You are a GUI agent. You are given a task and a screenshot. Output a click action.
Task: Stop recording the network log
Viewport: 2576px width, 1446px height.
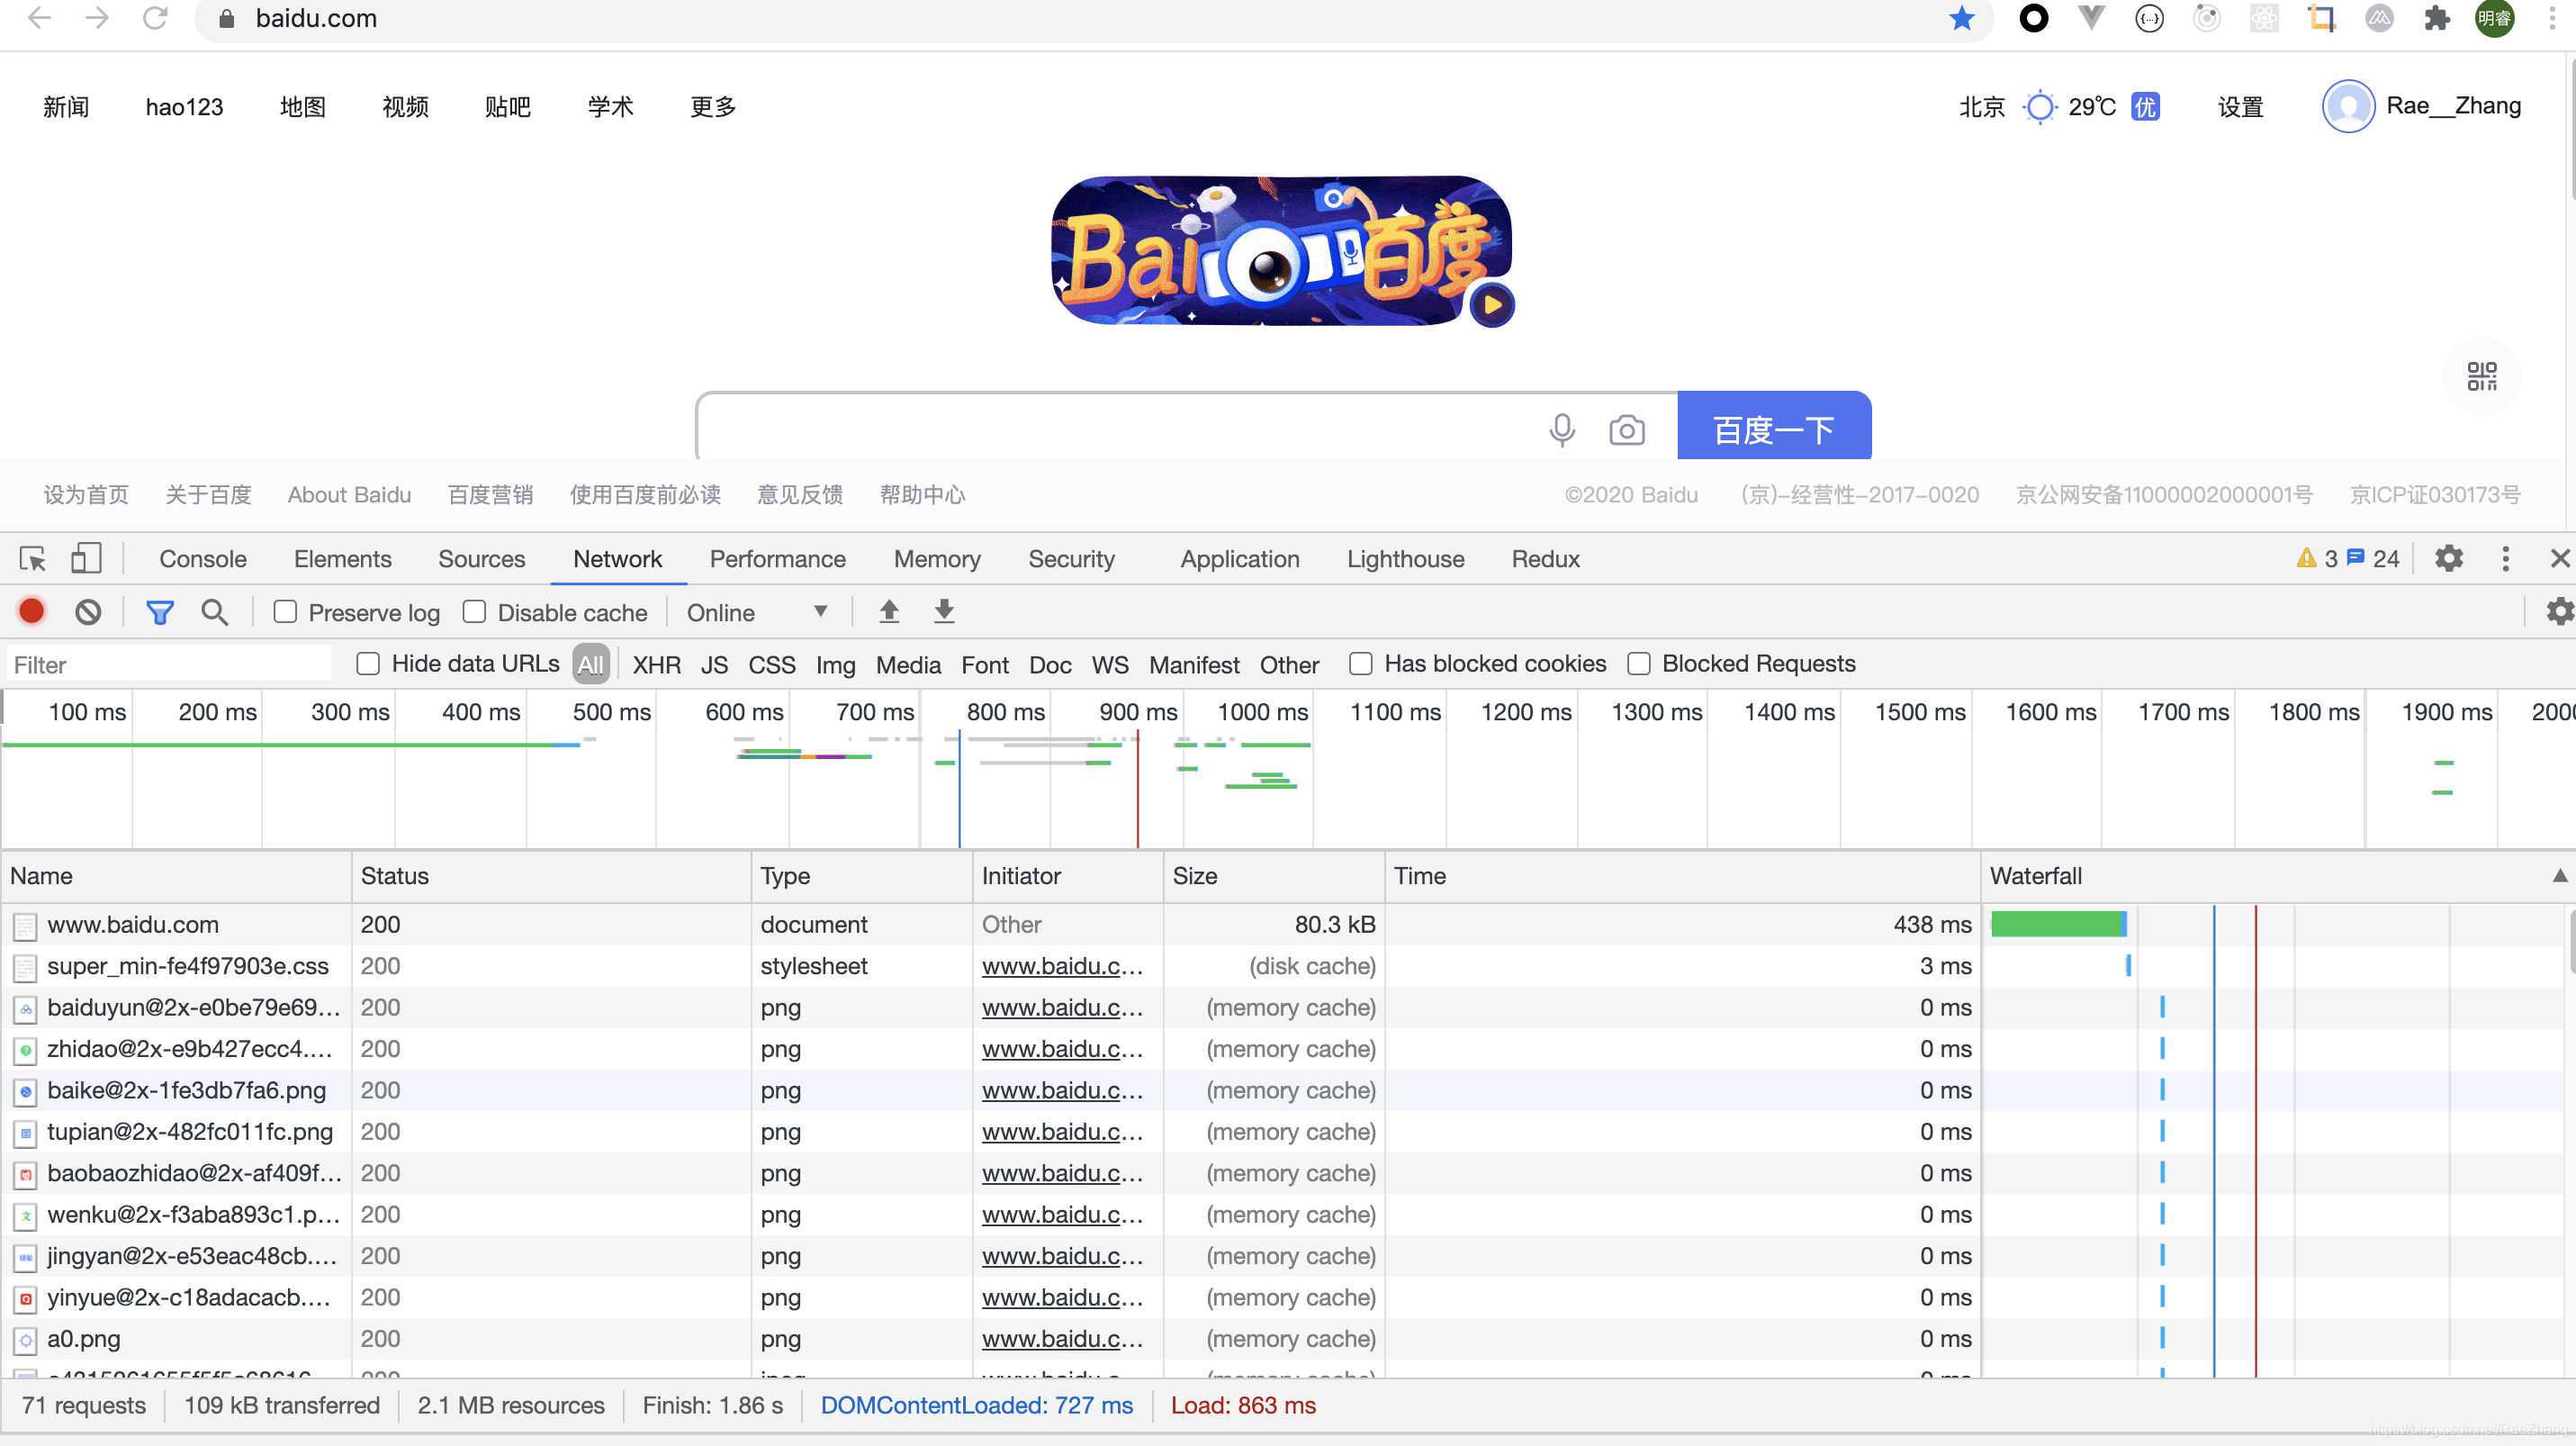pos(32,611)
